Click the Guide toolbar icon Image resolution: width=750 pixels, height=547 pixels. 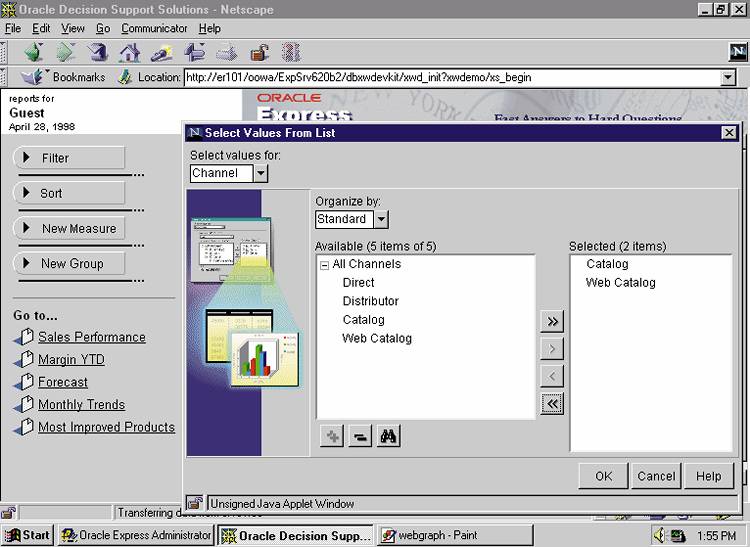point(195,52)
